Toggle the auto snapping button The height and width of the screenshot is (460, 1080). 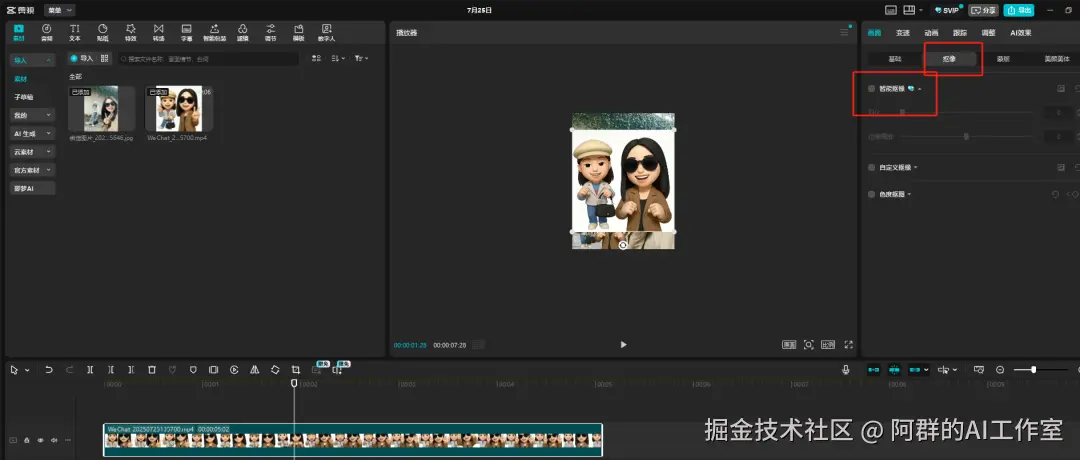click(894, 370)
